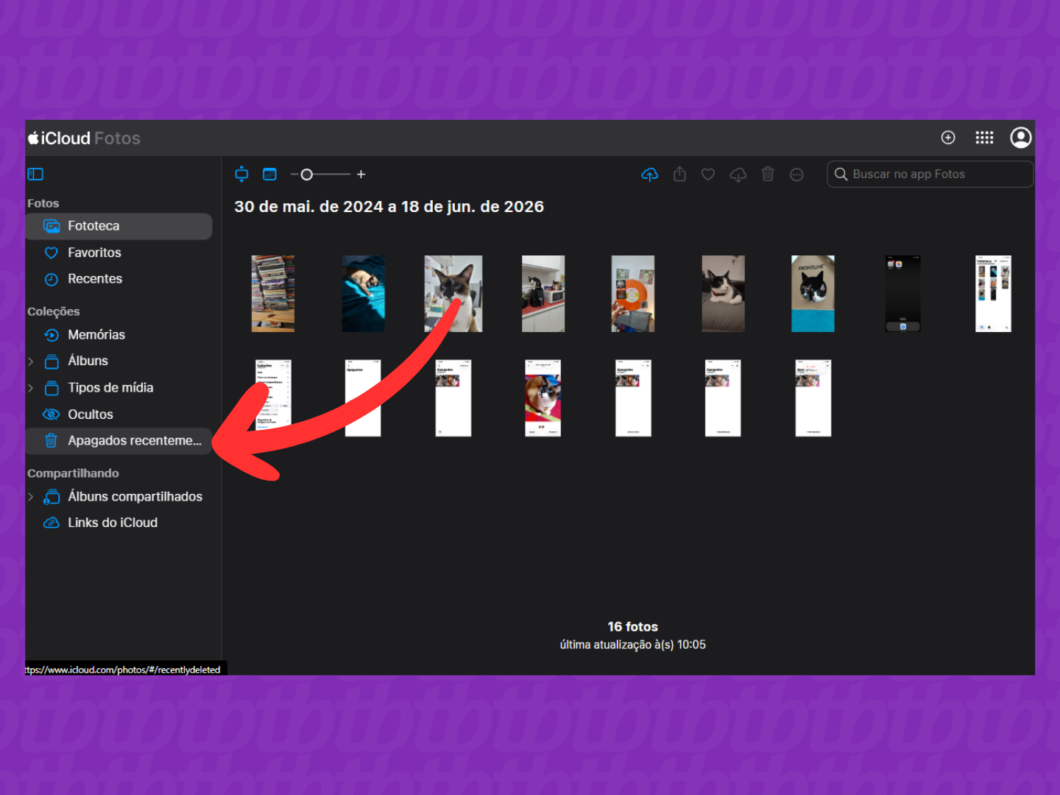The width and height of the screenshot is (1060, 795).
Task: Expand the Álbuns chevron
Action: point(31,362)
